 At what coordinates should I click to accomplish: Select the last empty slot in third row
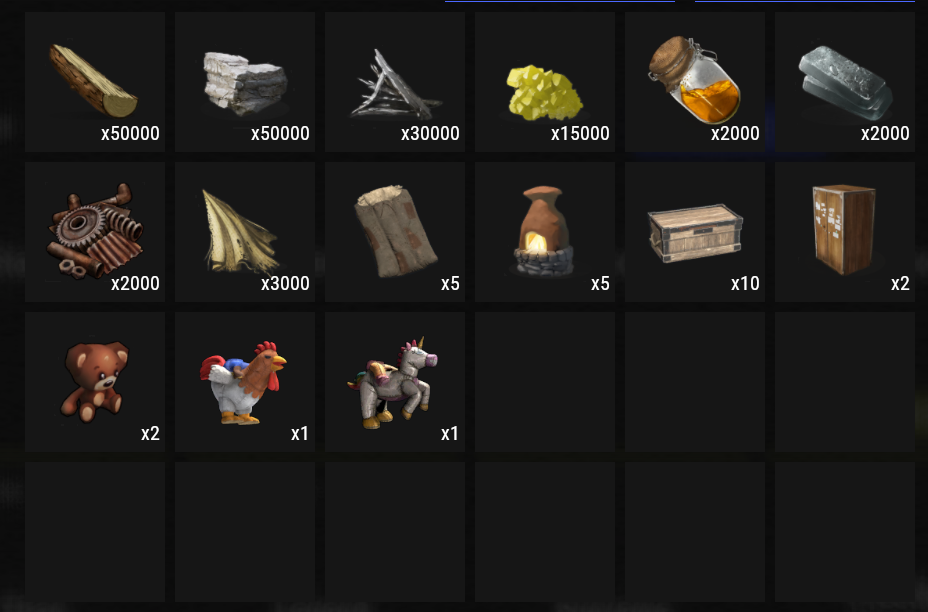coord(845,382)
